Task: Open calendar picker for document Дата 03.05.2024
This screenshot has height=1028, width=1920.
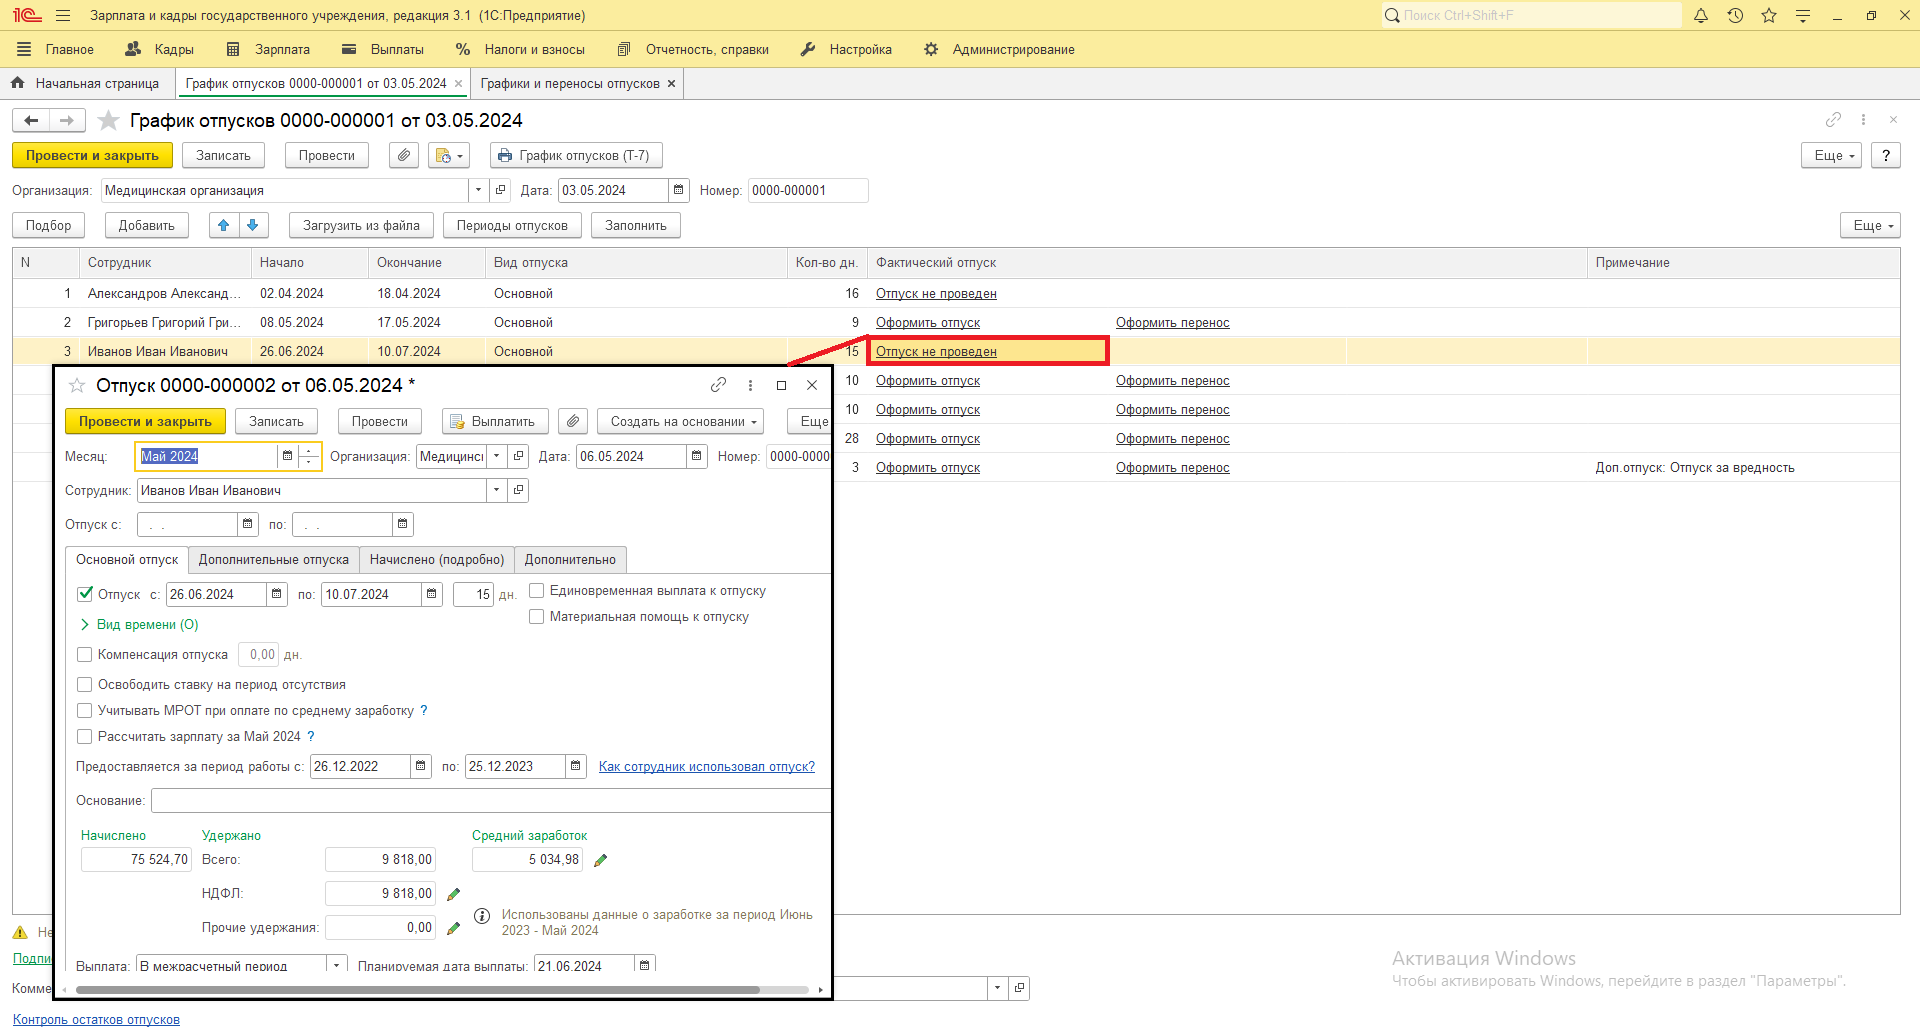Action: [679, 190]
